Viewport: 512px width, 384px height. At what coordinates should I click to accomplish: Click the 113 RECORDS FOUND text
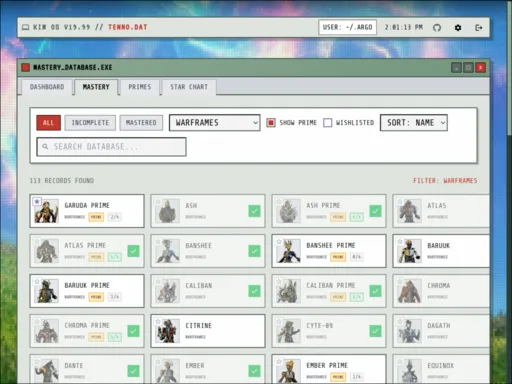coord(62,181)
